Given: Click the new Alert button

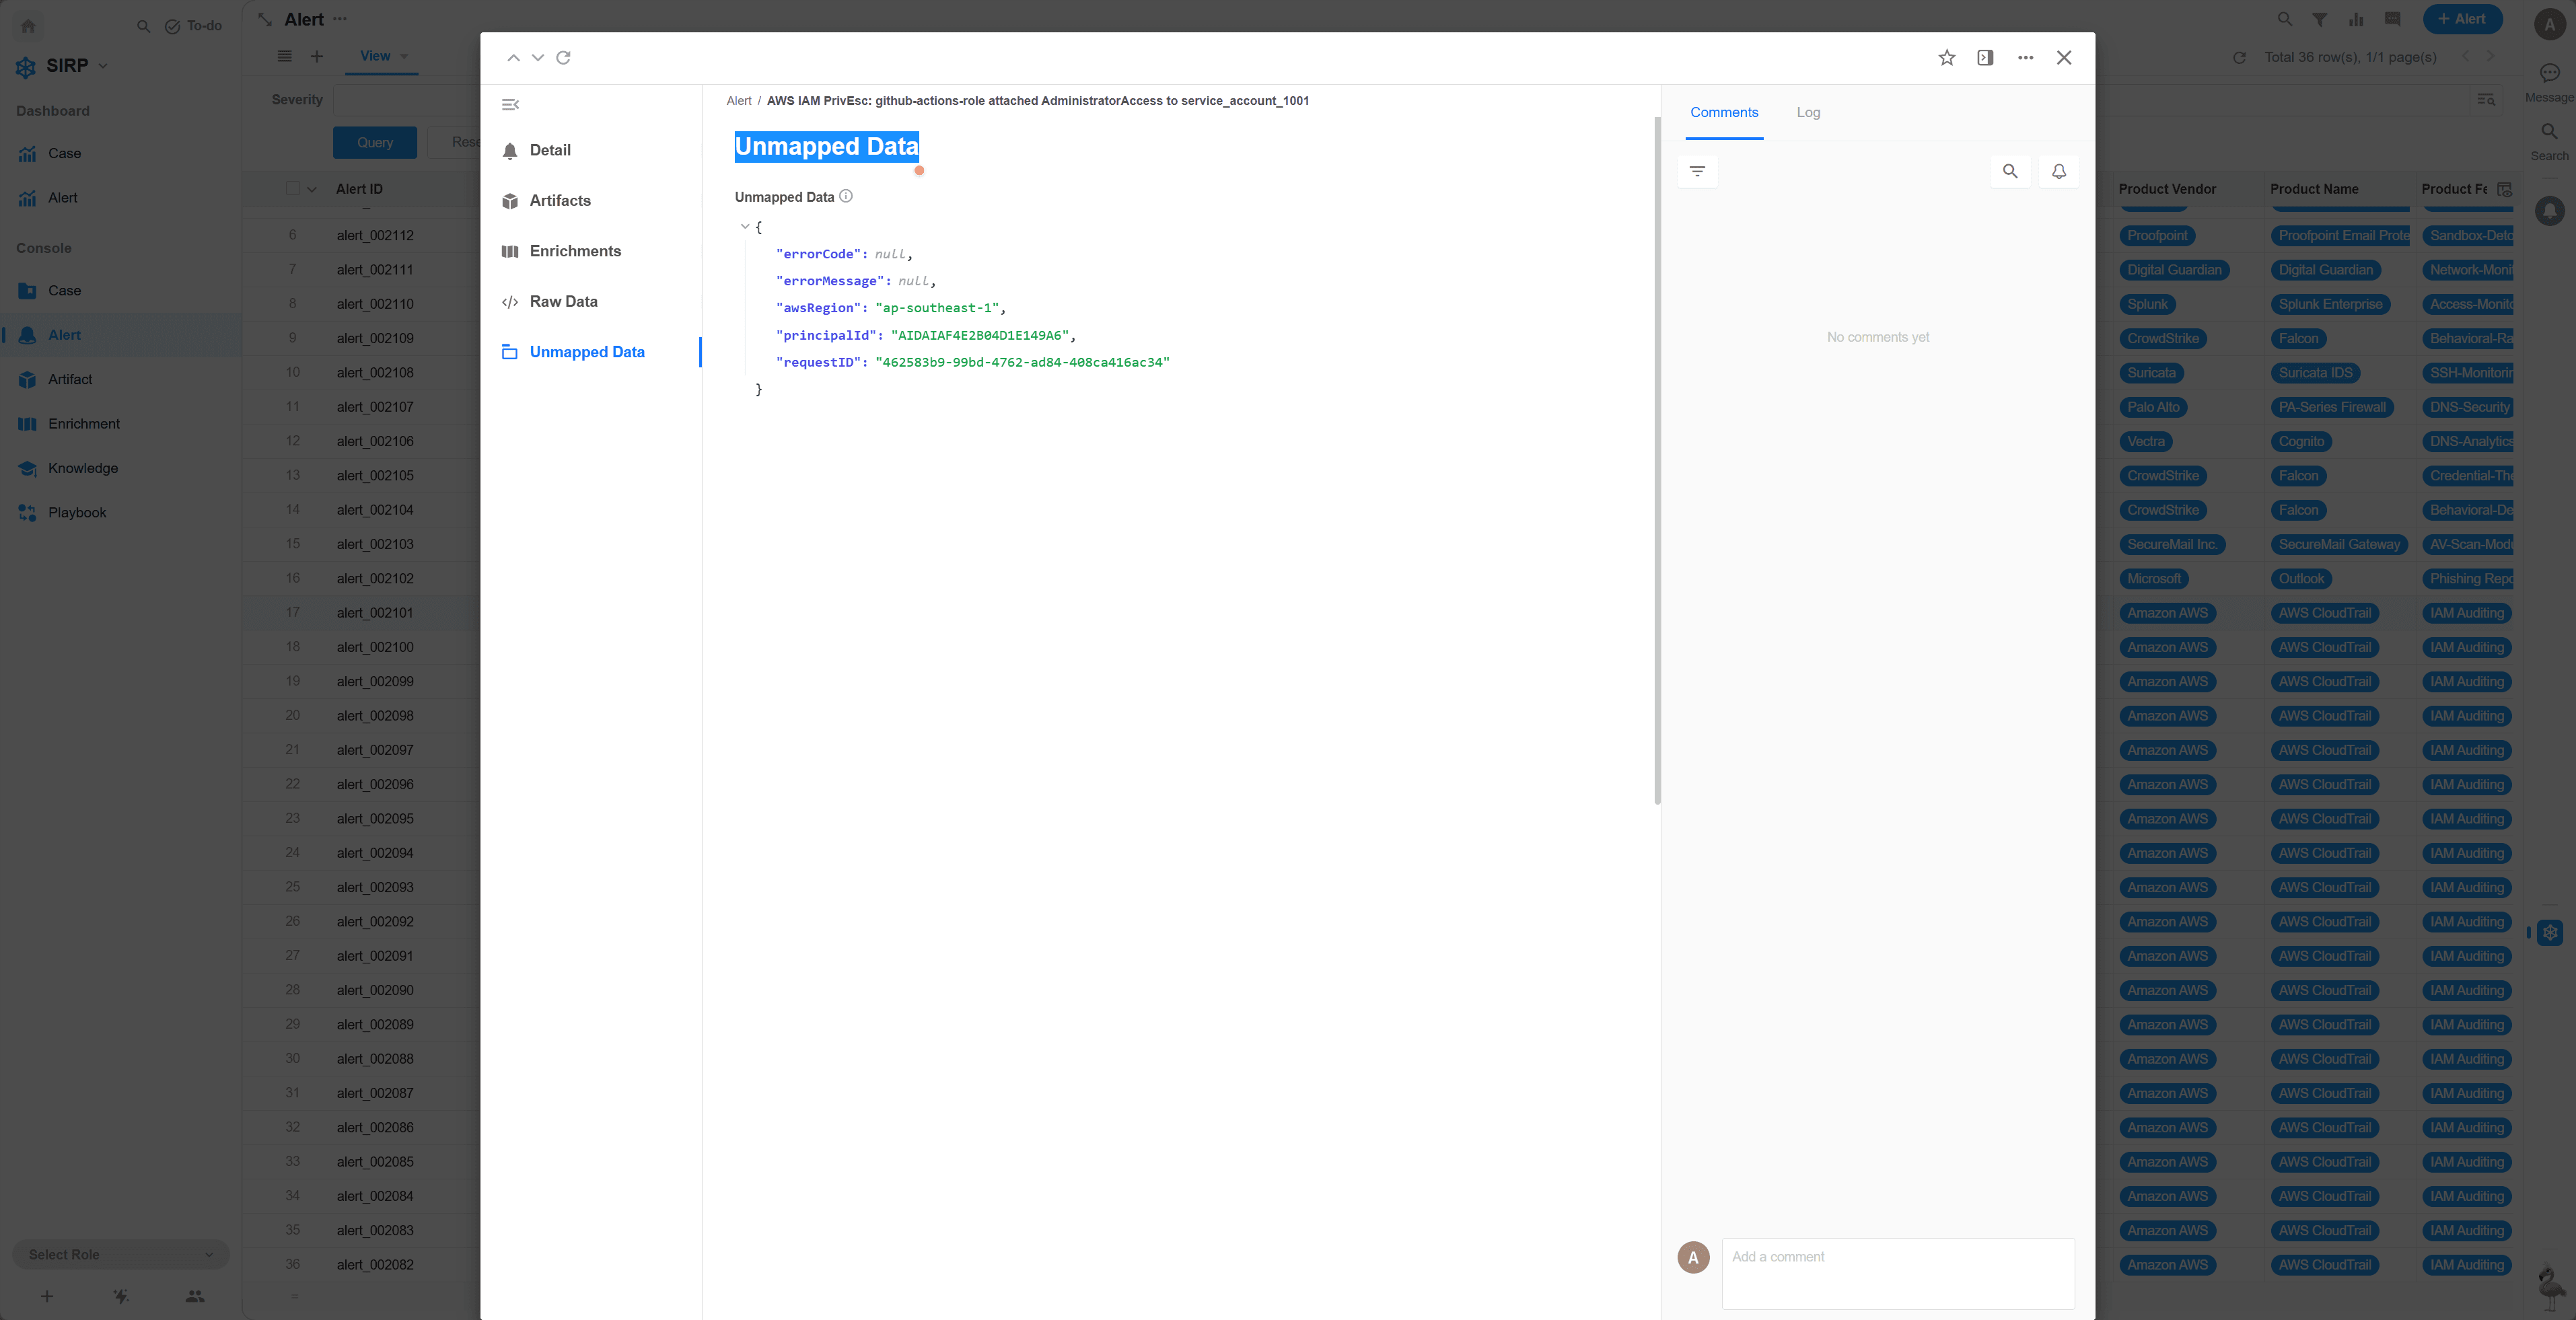Looking at the screenshot, I should point(2462,19).
